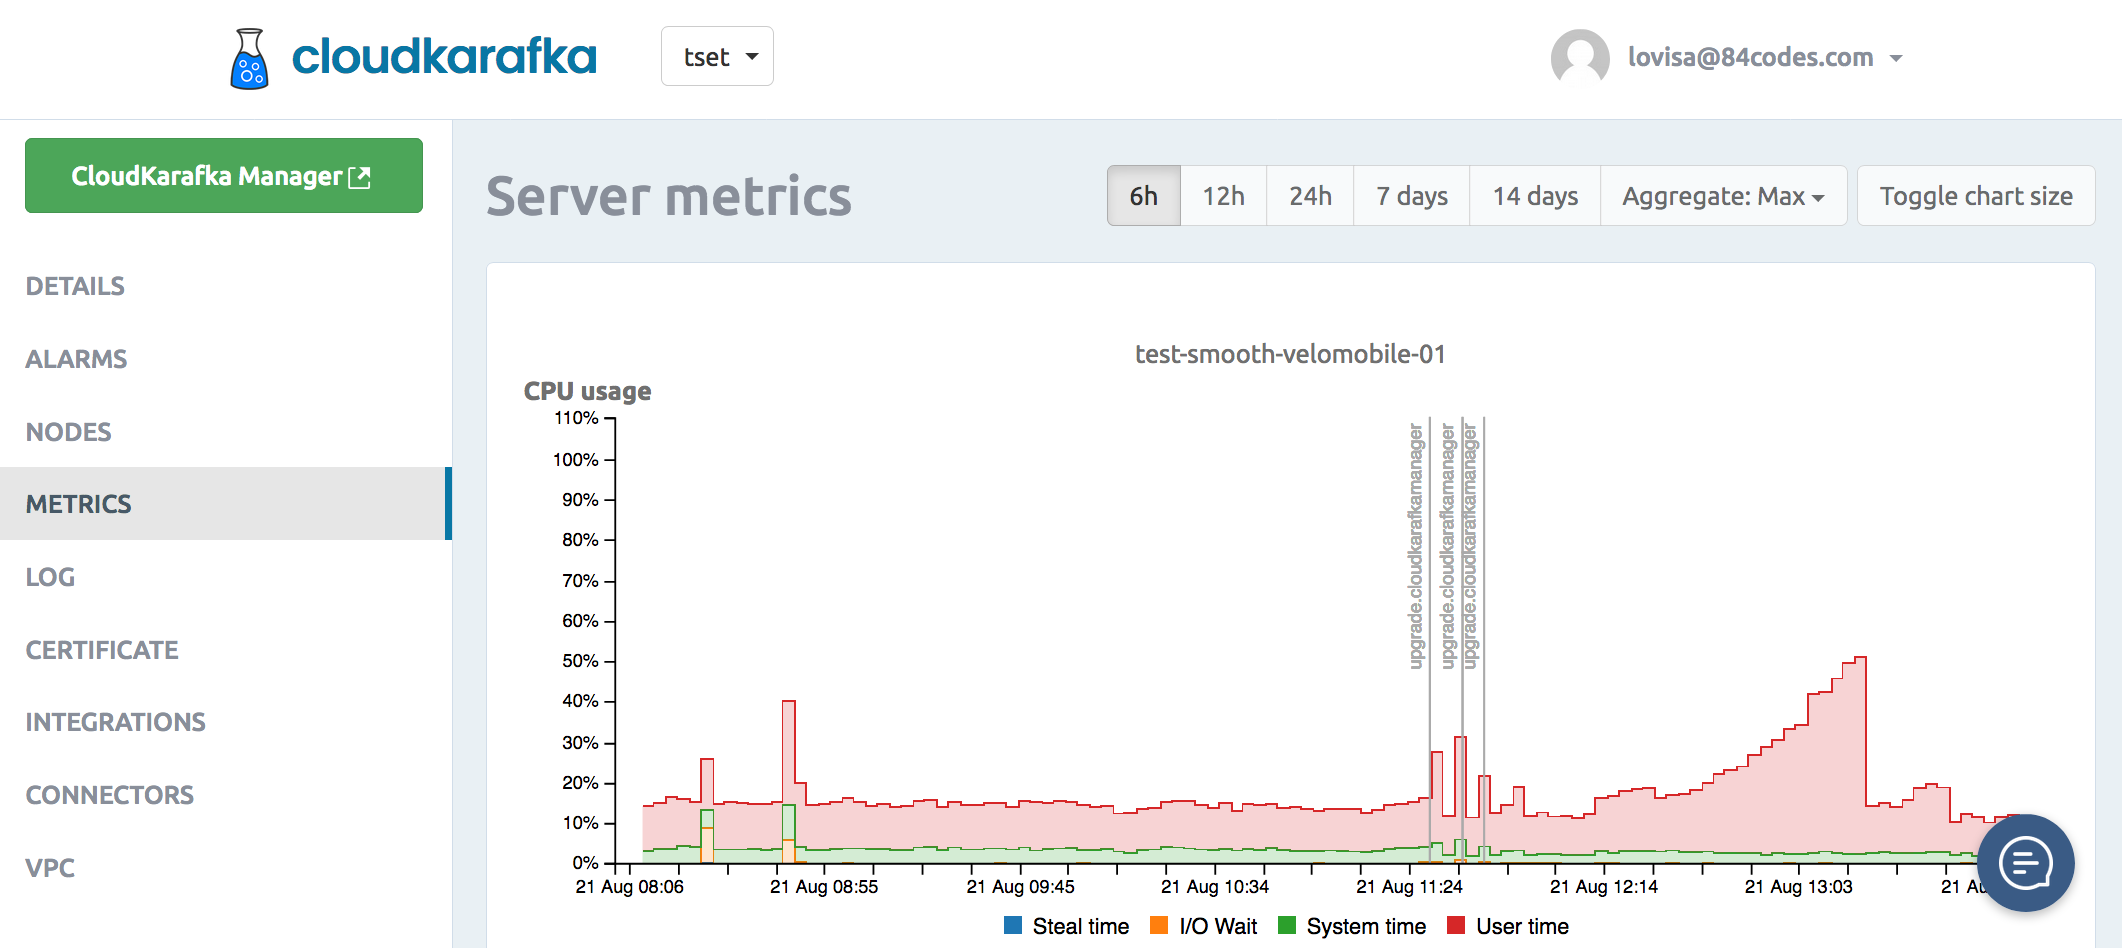Switch to 12h time range
The width and height of the screenshot is (2122, 948).
coord(1223,196)
